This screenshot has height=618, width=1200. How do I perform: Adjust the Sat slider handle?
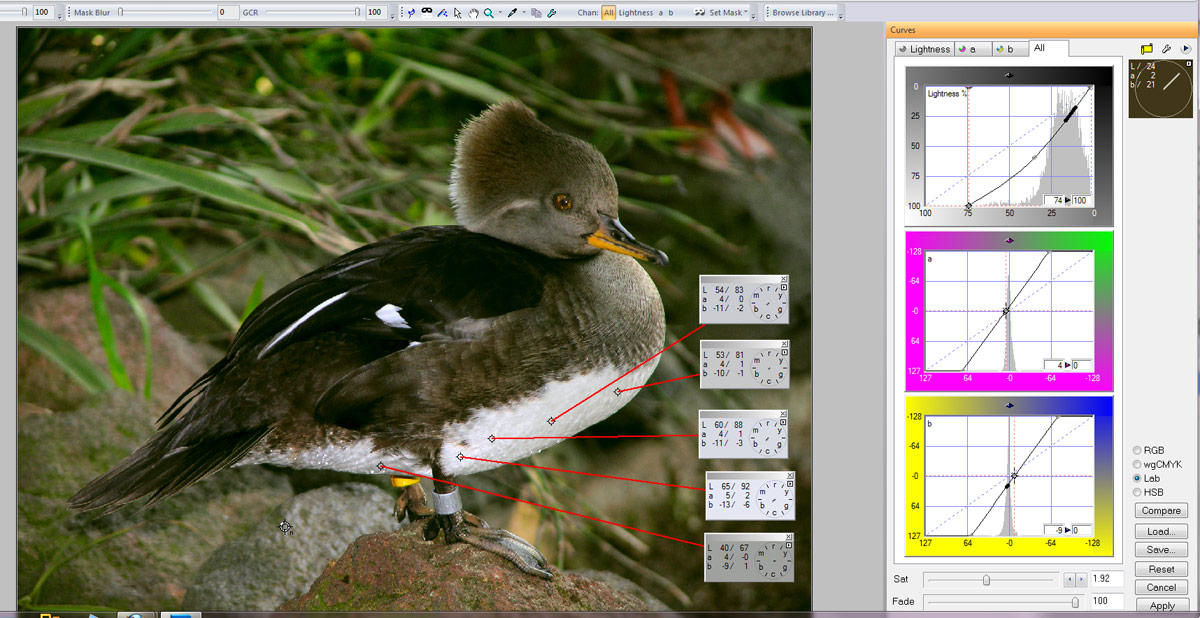987,579
